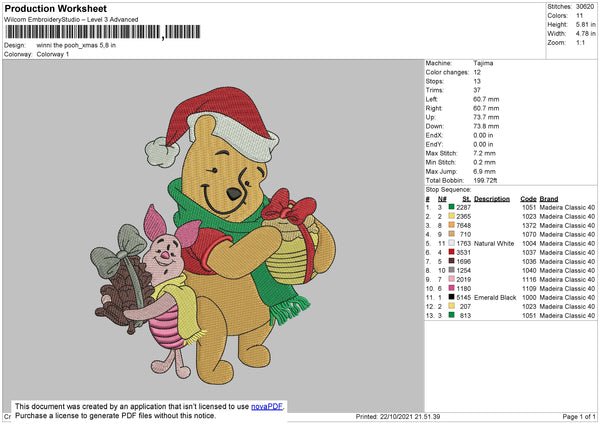Click the Colors value '11'

click(x=579, y=16)
